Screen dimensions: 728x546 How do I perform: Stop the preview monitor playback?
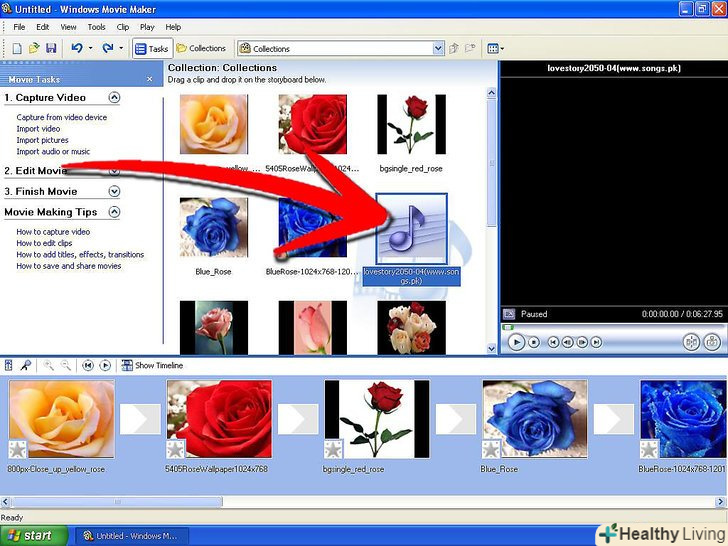coord(534,343)
